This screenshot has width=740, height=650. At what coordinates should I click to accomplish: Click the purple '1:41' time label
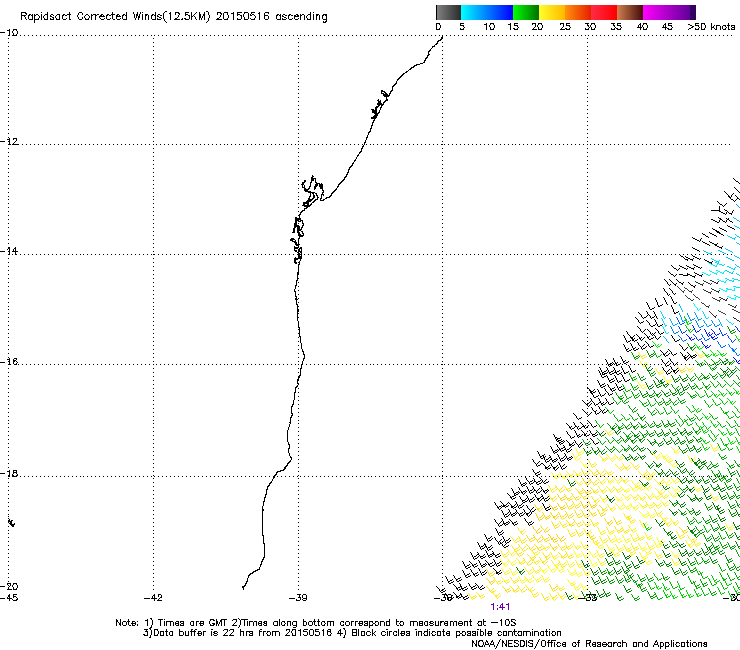500,607
